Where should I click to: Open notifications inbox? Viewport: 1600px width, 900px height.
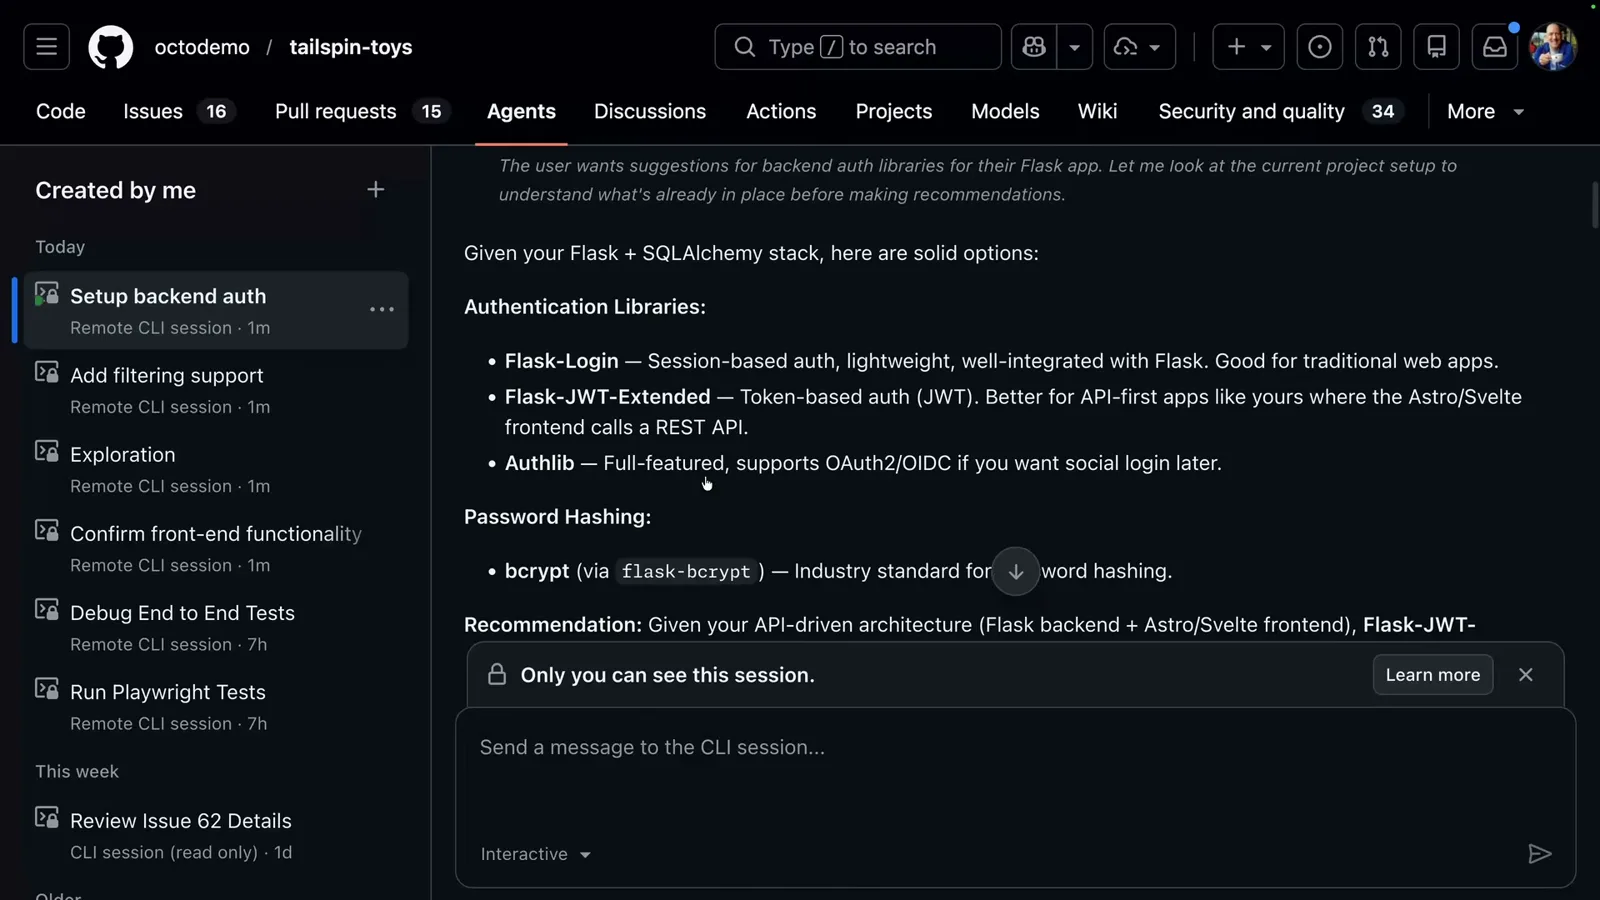[1495, 47]
